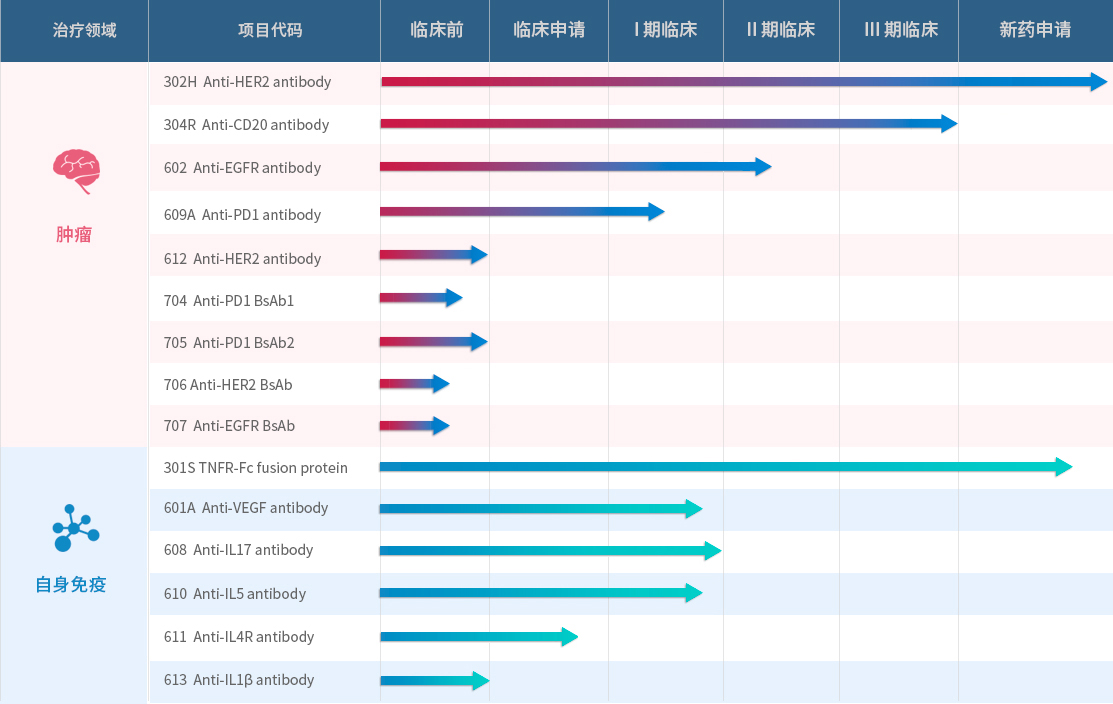Click the blue molecule icon for 自身免疫
Image resolution: width=1113 pixels, height=704 pixels.
pyautogui.click(x=76, y=528)
